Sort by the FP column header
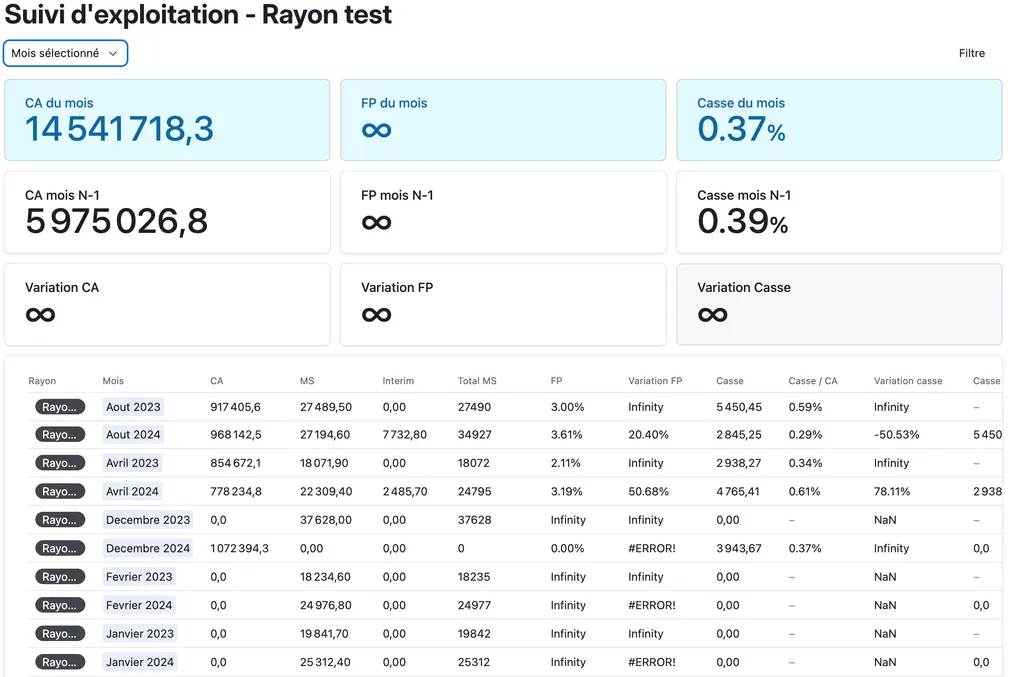This screenshot has width=1024, height=677. pos(556,381)
